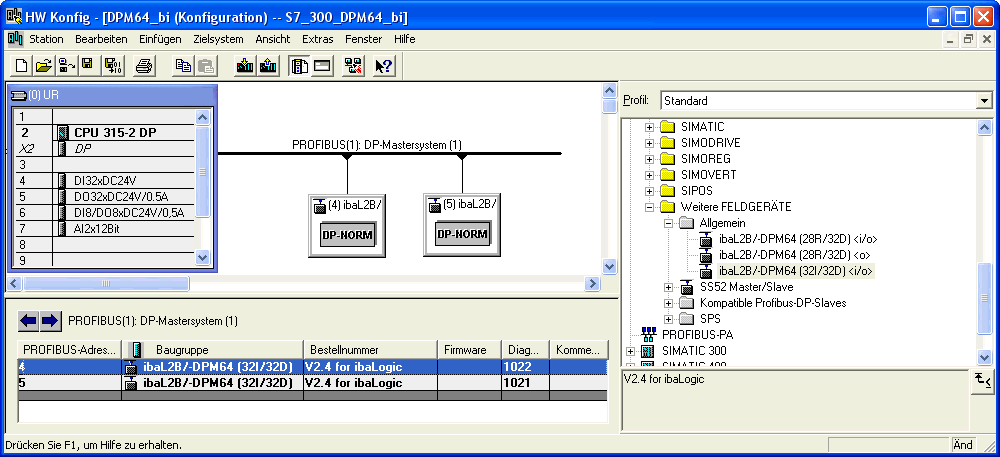The width and height of the screenshot is (1000, 457).
Task: Click the PROFIBUS-PA catalog icon
Action: (649, 334)
